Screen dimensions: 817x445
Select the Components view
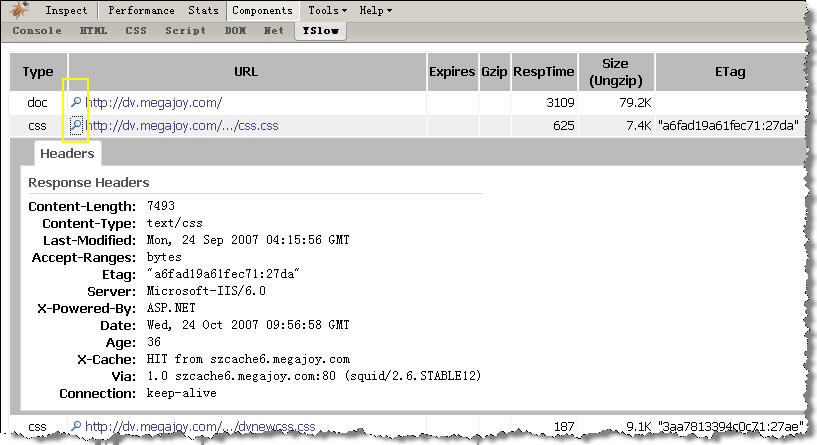coord(262,11)
